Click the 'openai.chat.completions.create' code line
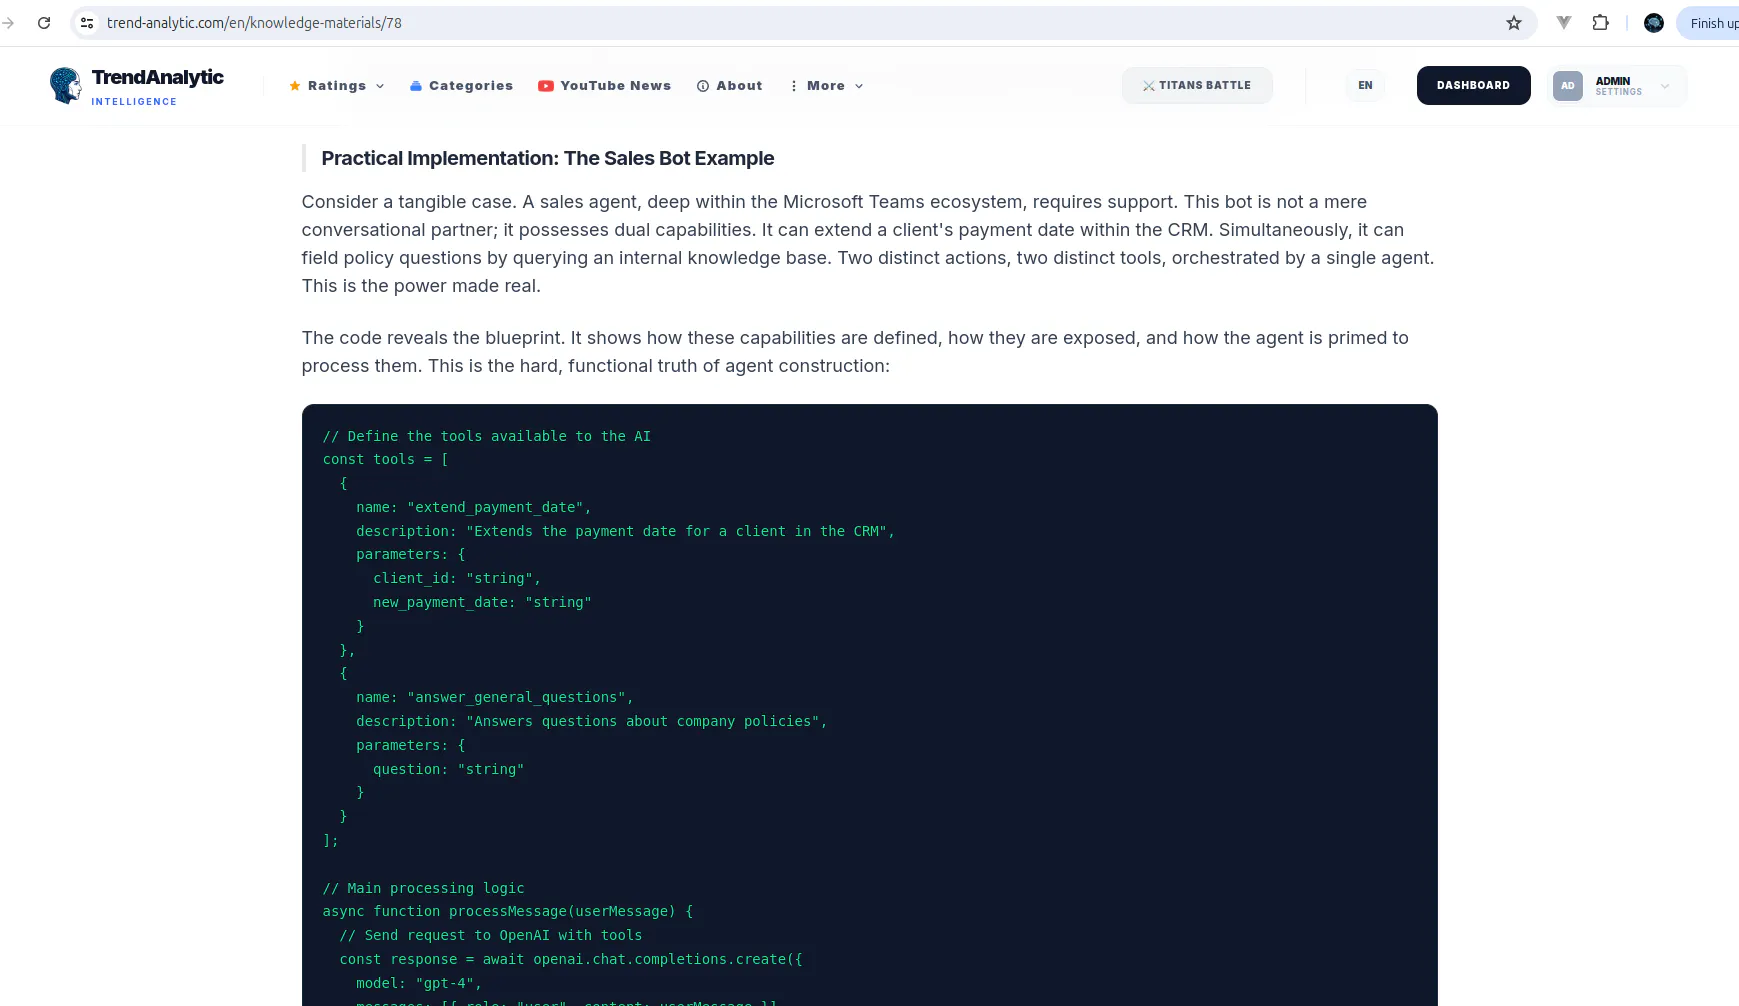The width and height of the screenshot is (1739, 1006). (x=570, y=959)
